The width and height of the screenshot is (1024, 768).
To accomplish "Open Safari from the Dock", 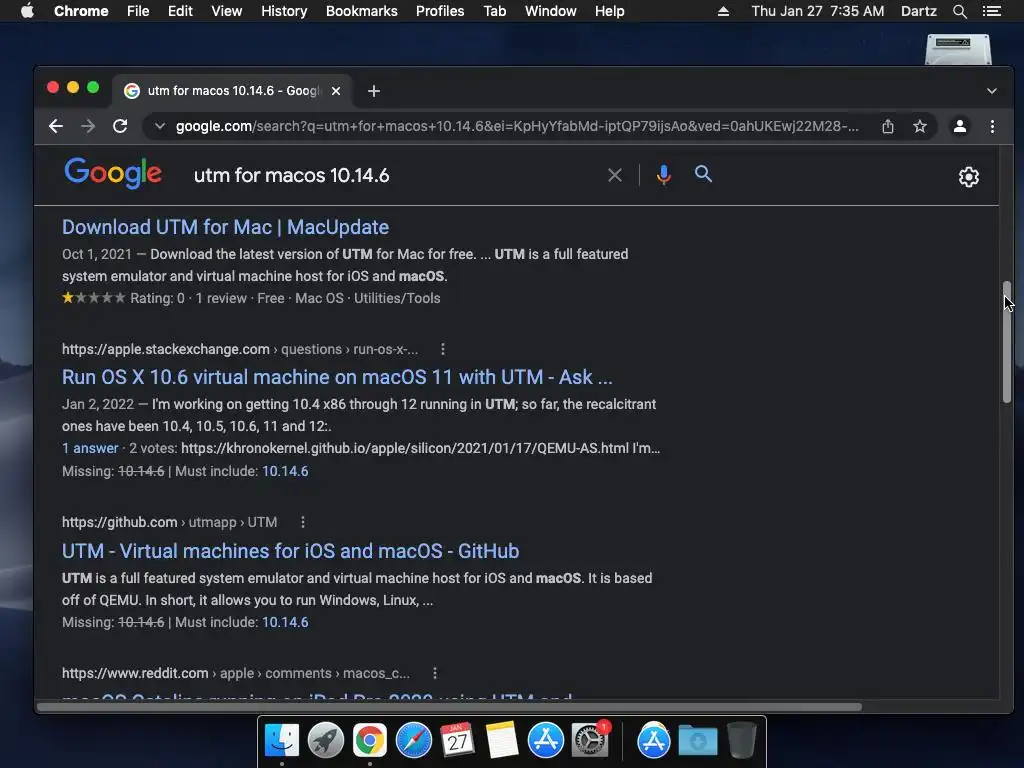I will [413, 741].
